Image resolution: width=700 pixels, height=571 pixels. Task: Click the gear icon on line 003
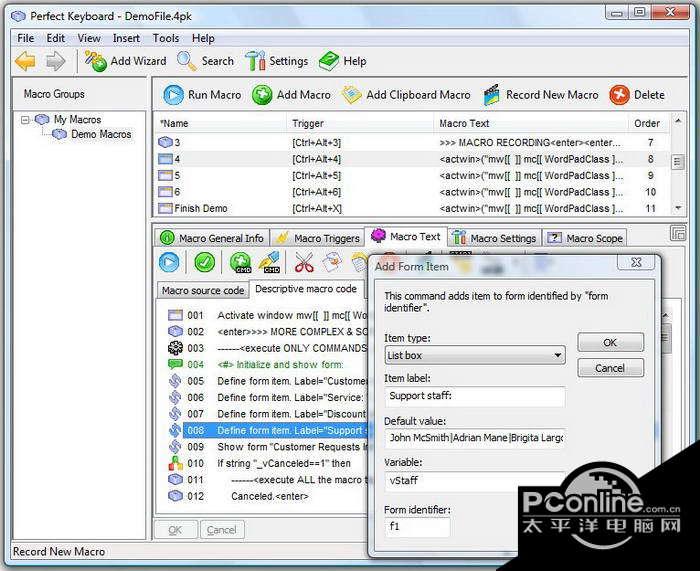[175, 348]
